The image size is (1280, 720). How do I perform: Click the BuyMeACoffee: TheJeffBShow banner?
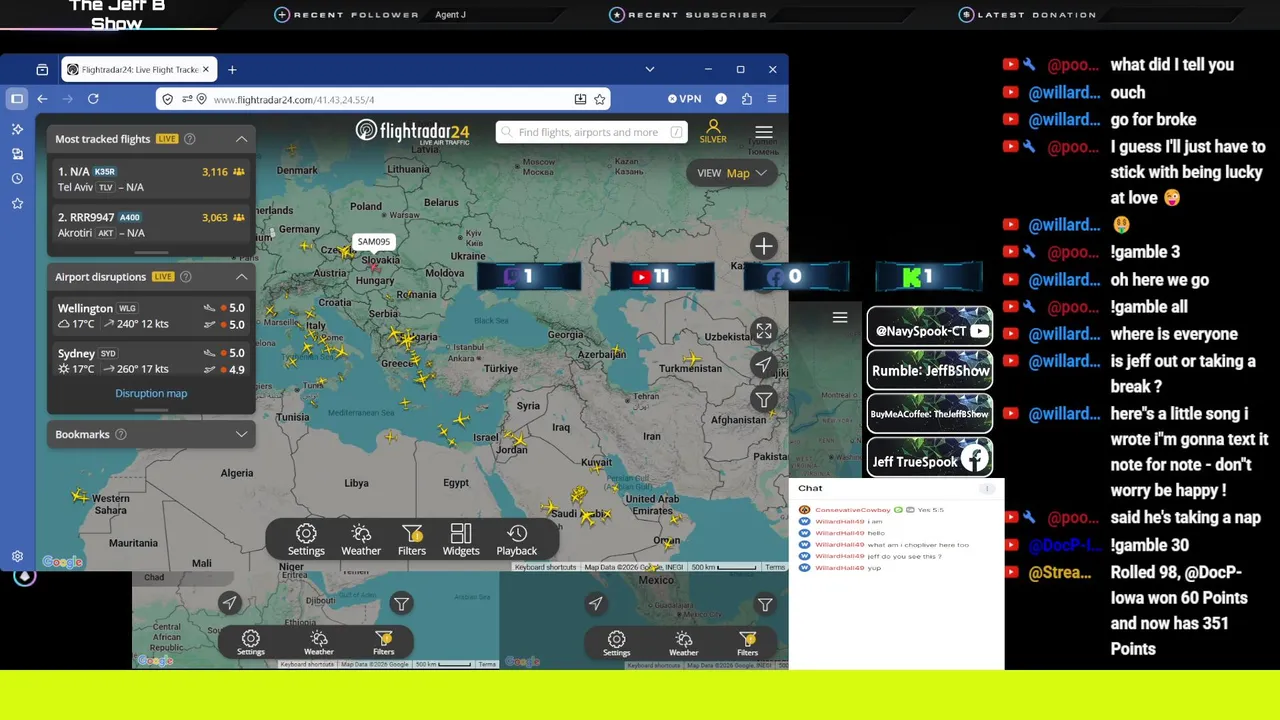tap(930, 414)
